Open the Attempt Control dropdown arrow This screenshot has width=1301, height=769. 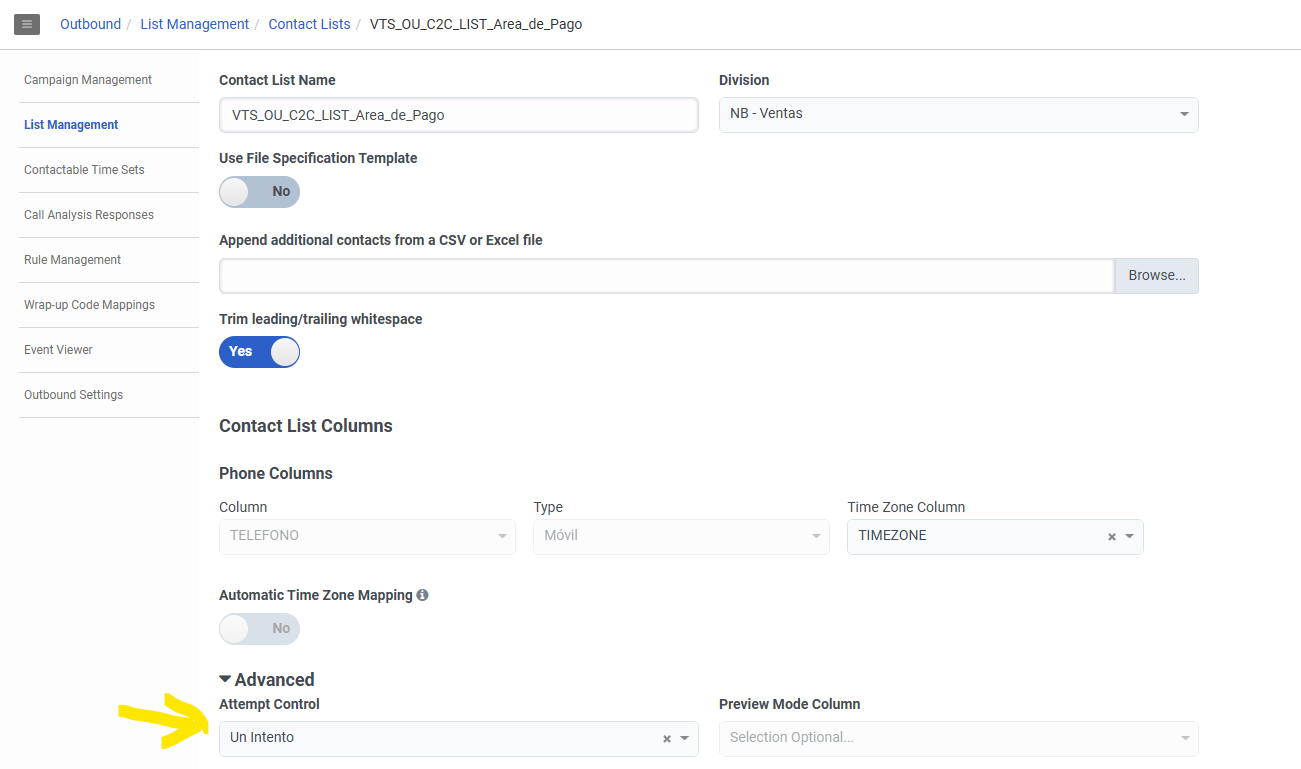pyautogui.click(x=685, y=739)
